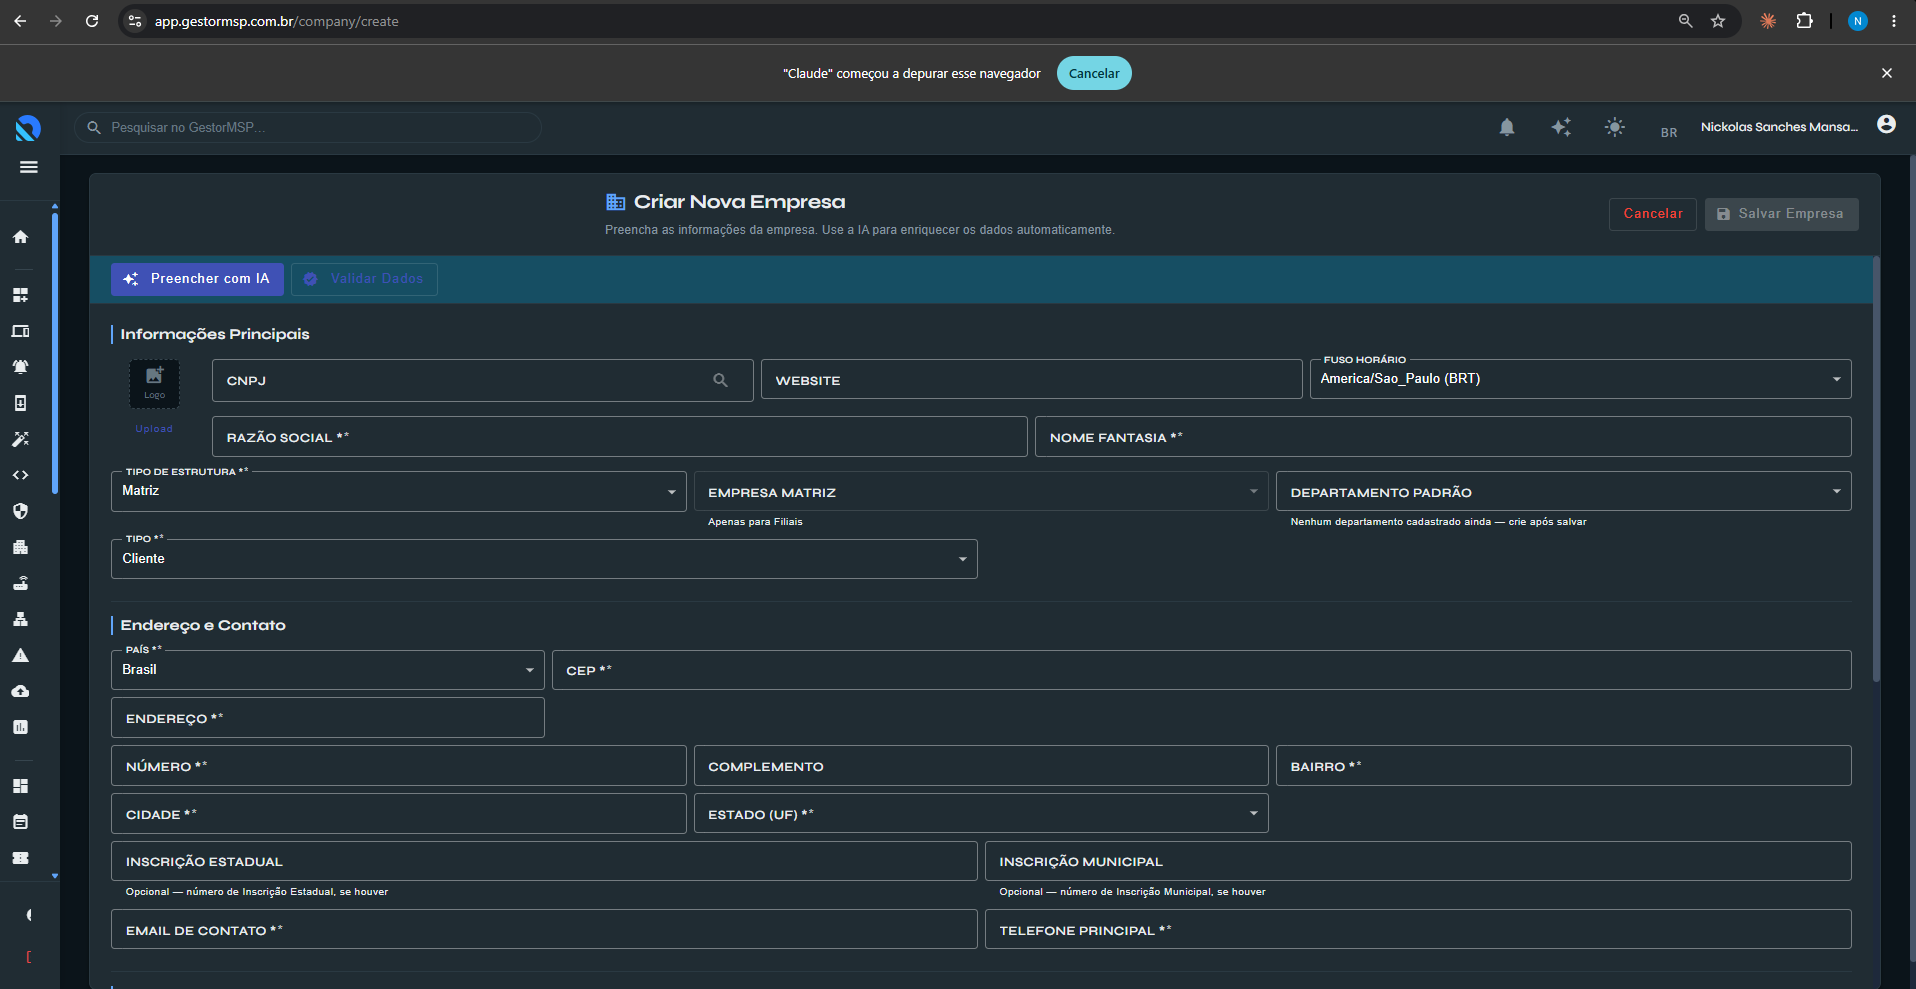Click the Logo image placeholder
This screenshot has height=989, width=1916.
pyautogui.click(x=154, y=384)
